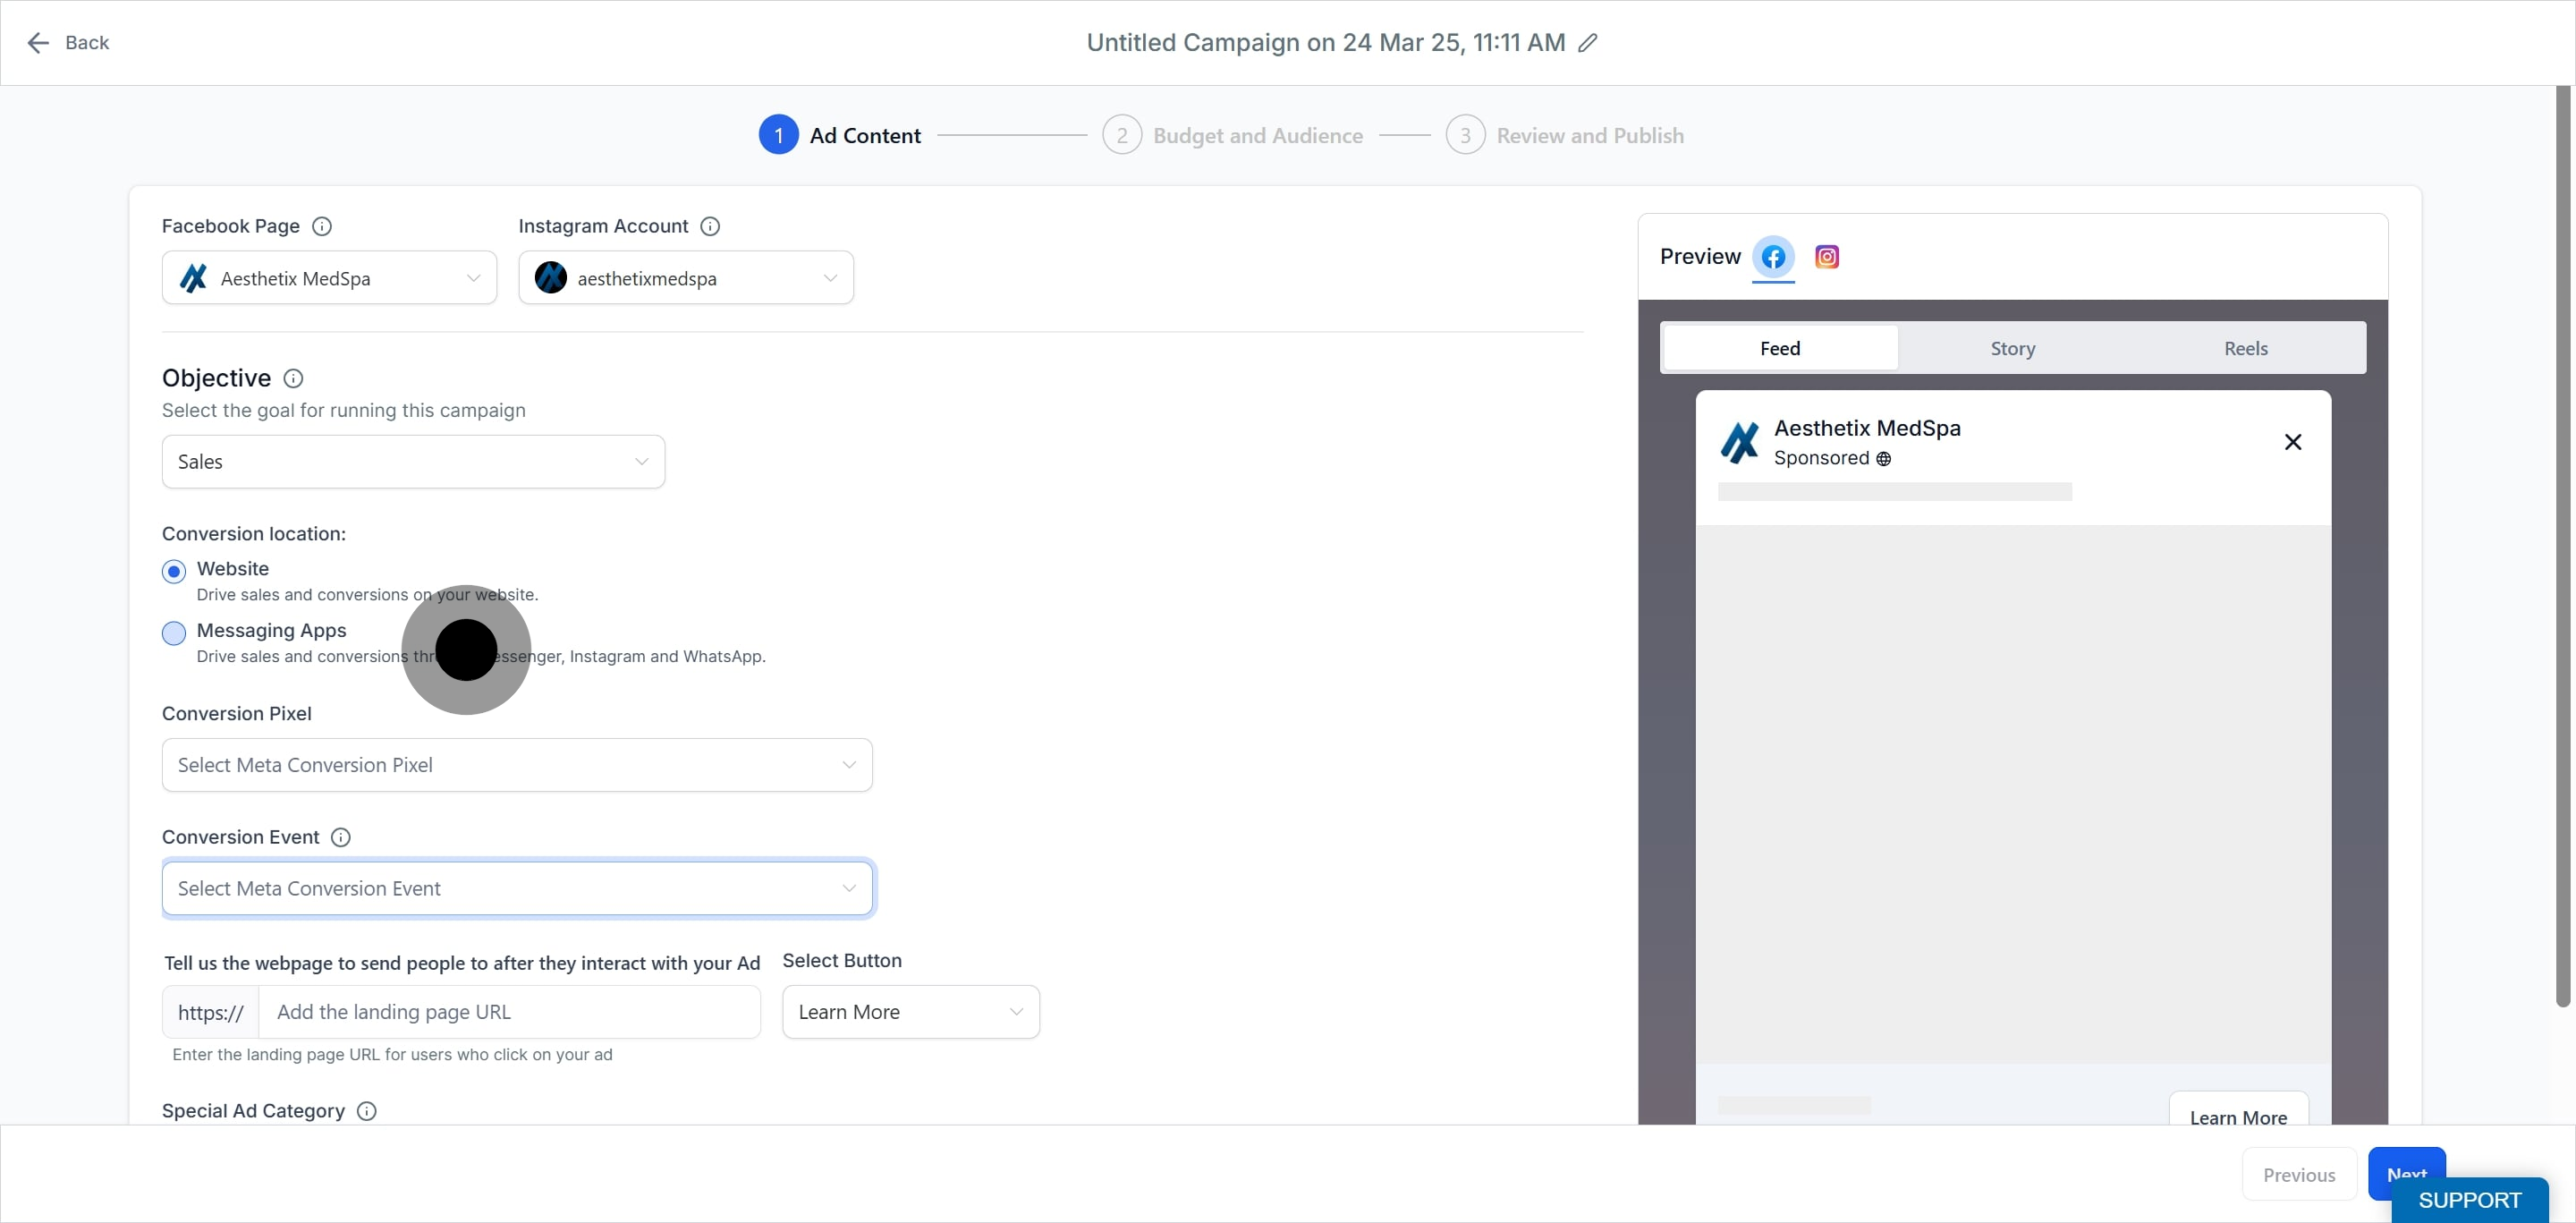Edit campaign name with pencil icon
This screenshot has width=2576, height=1223.
(x=1587, y=43)
